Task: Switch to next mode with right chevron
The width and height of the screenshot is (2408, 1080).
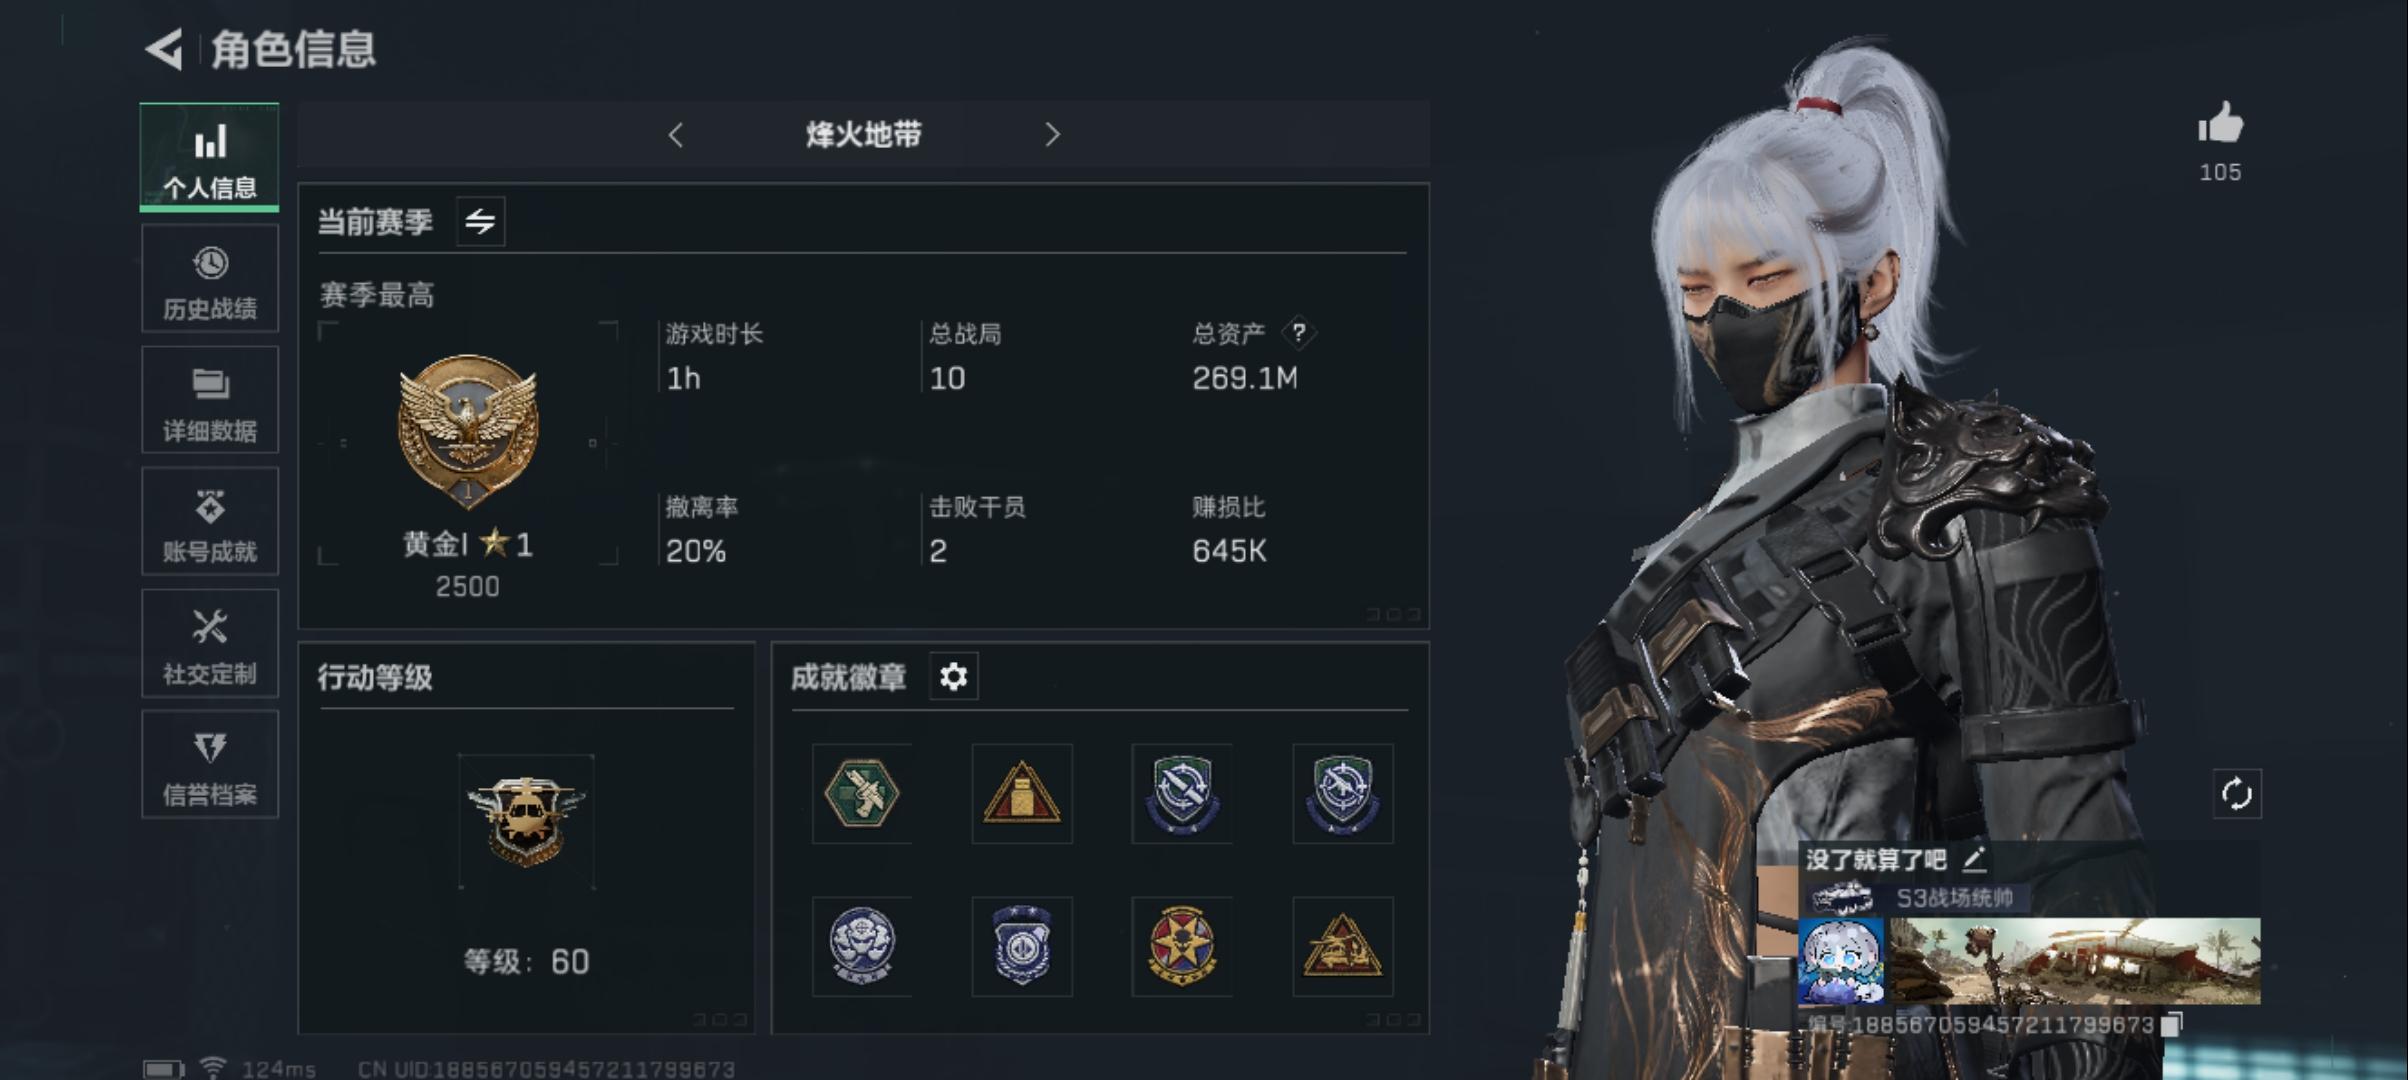Action: tap(1051, 135)
